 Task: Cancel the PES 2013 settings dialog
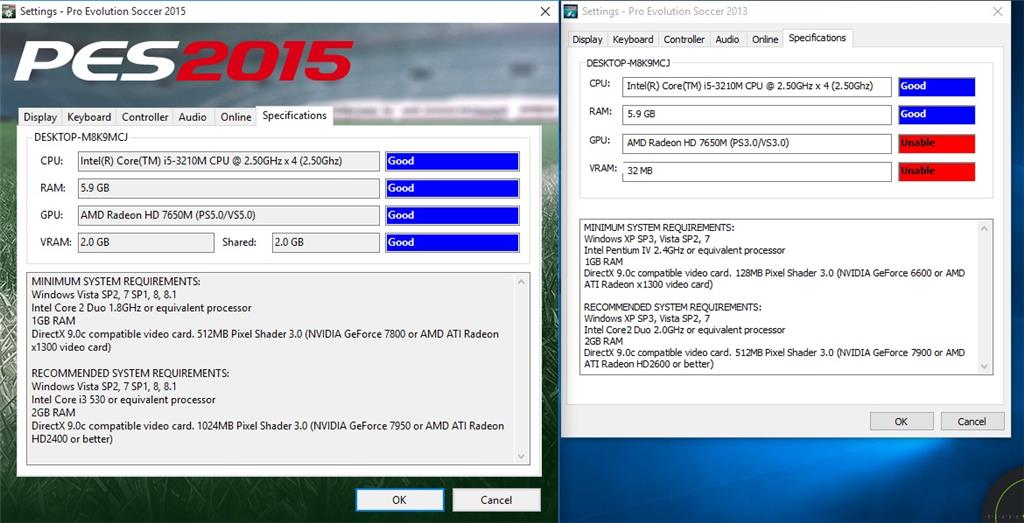pyautogui.click(x=972, y=421)
